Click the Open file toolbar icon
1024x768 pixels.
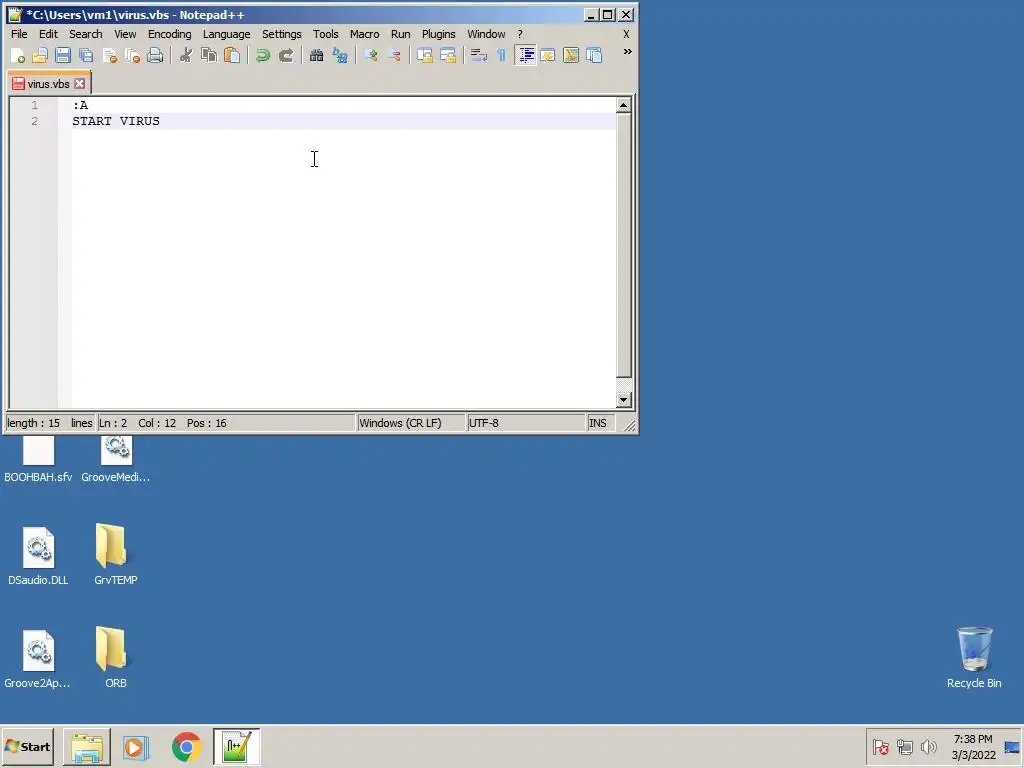40,56
